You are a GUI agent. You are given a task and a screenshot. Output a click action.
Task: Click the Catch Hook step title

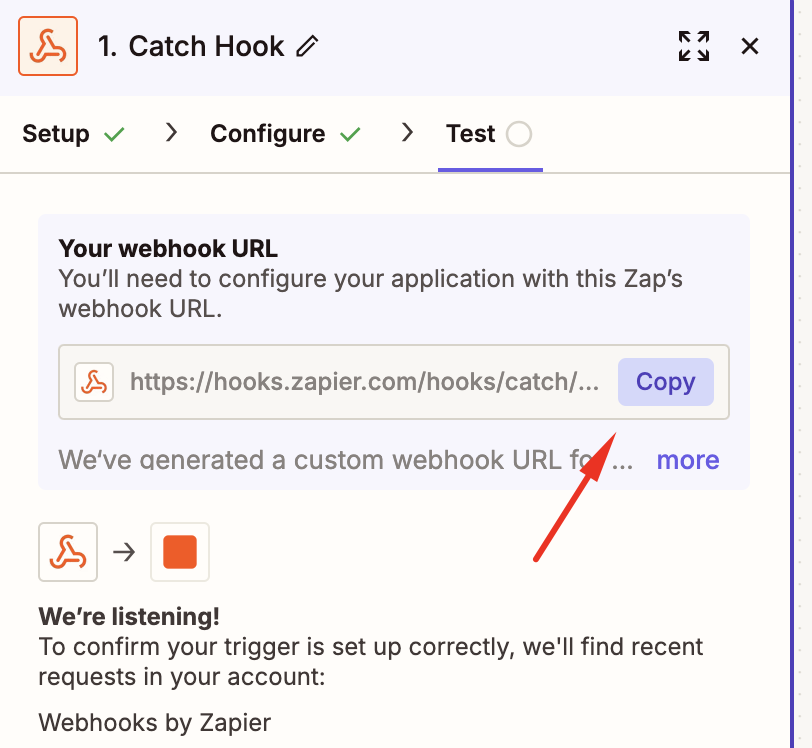pyautogui.click(x=191, y=46)
